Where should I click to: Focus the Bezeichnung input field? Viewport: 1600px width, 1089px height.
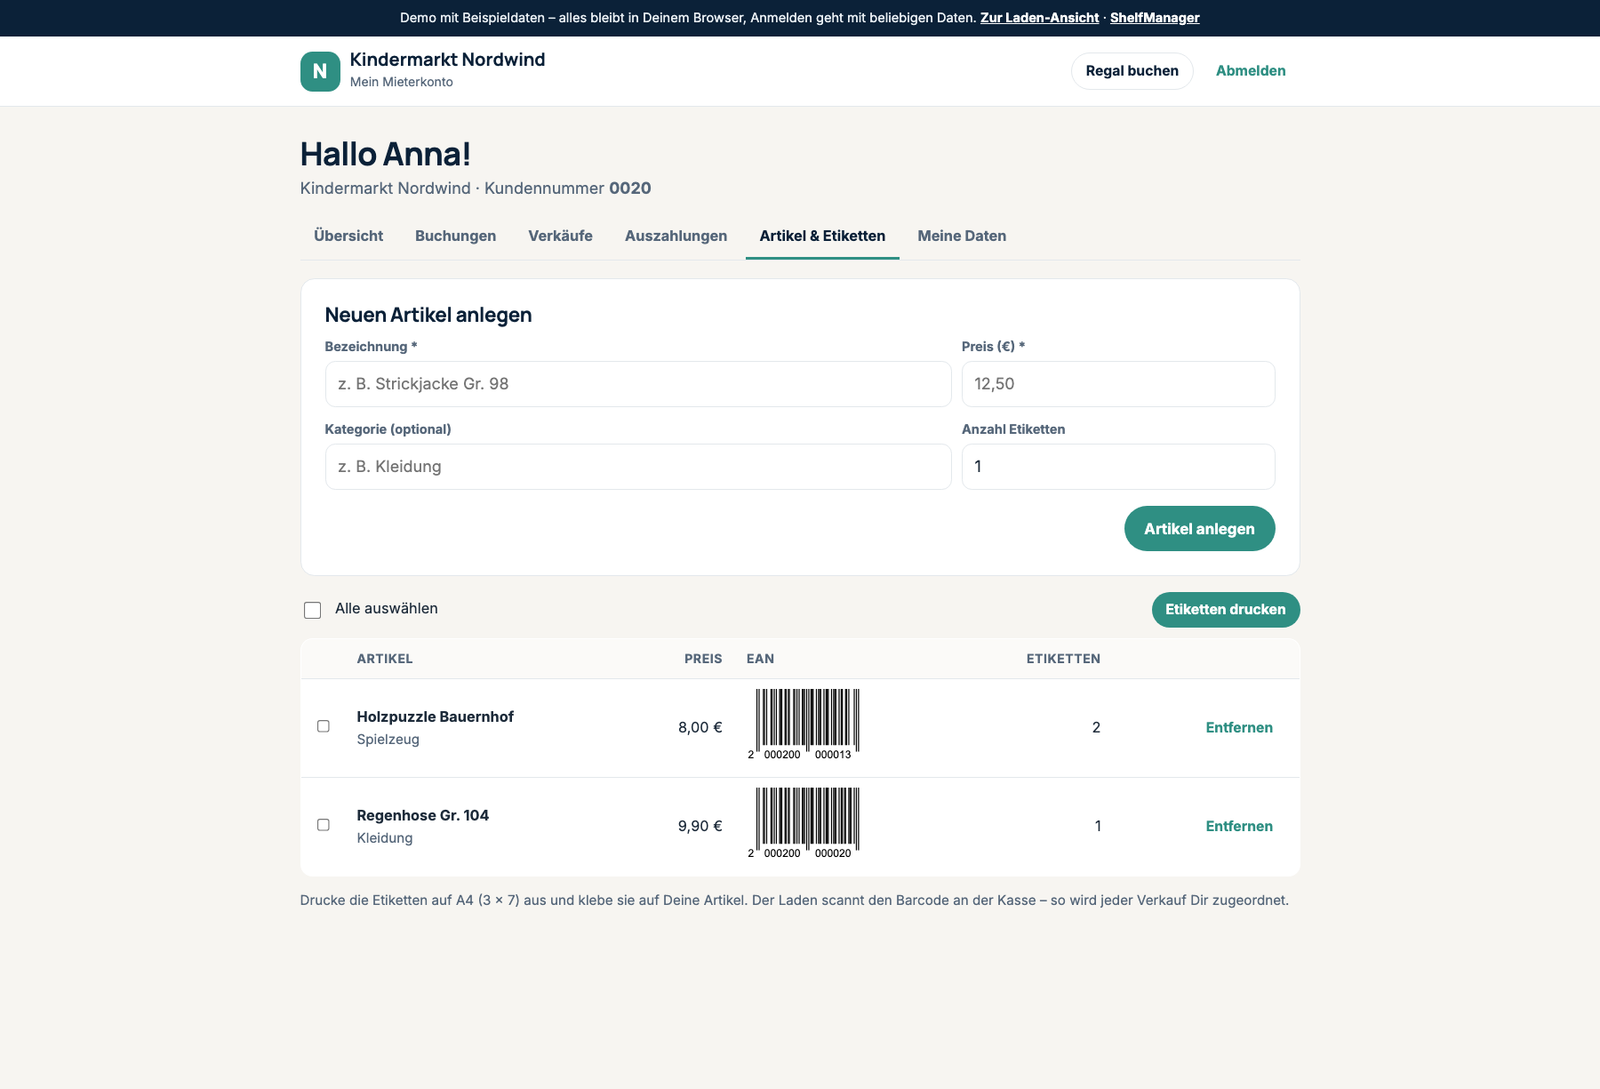click(638, 384)
